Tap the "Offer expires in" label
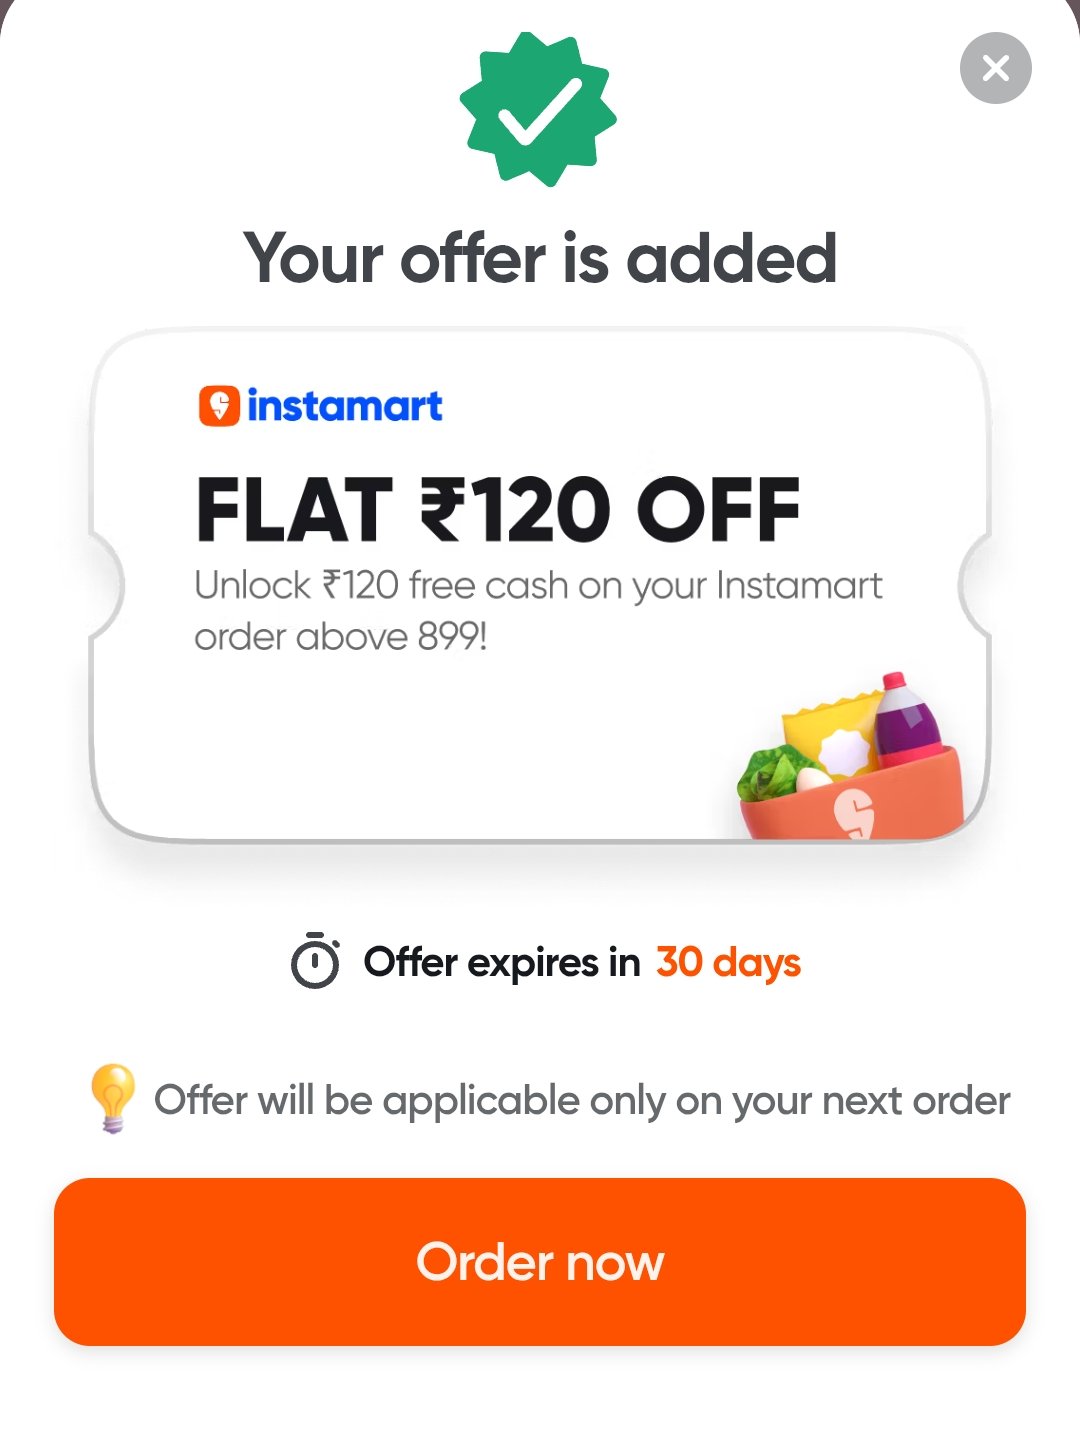Image resolution: width=1080 pixels, height=1430 pixels. [x=502, y=962]
